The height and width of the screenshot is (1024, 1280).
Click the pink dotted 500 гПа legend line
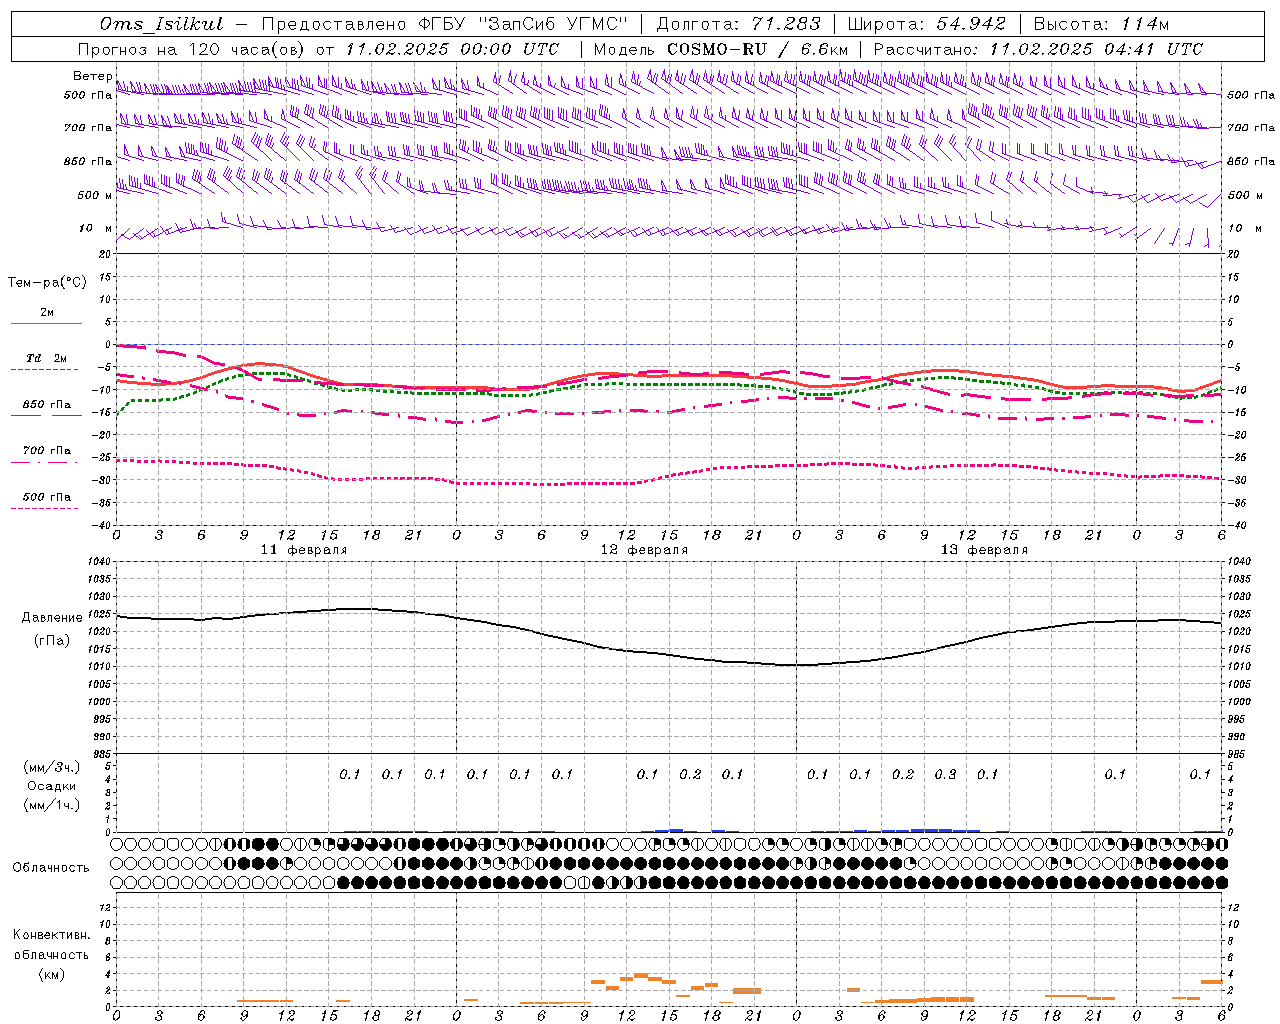(44, 508)
